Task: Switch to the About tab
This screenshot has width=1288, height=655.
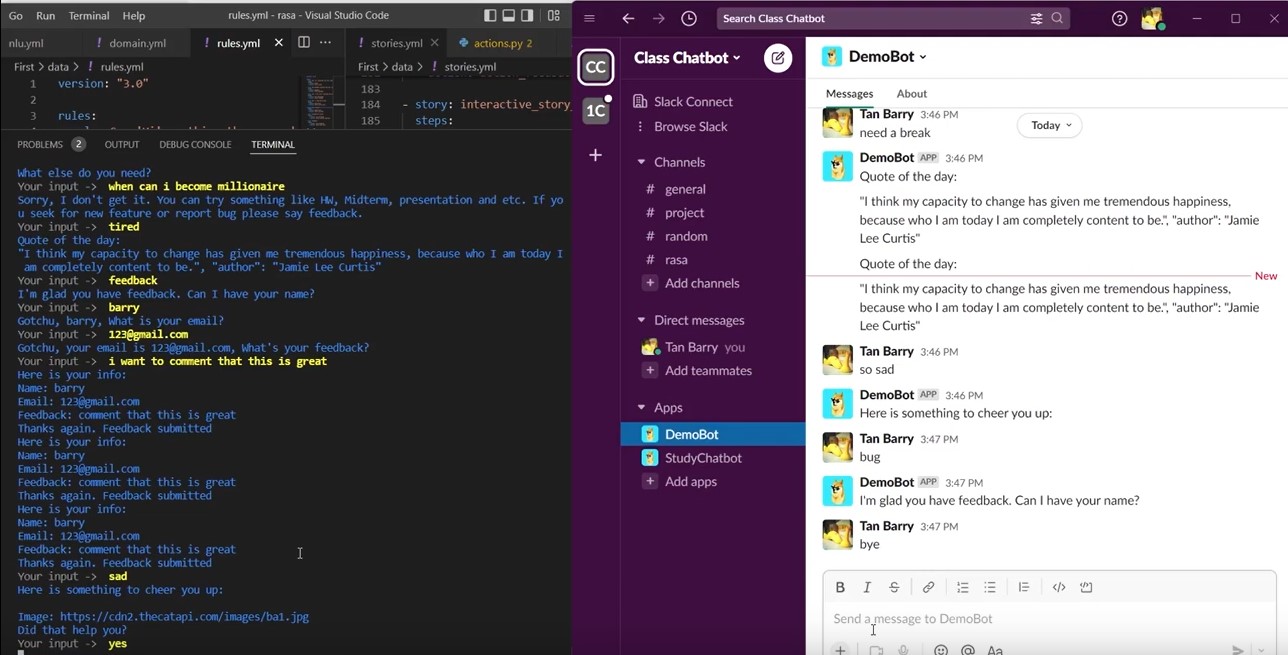Action: pyautogui.click(x=911, y=94)
